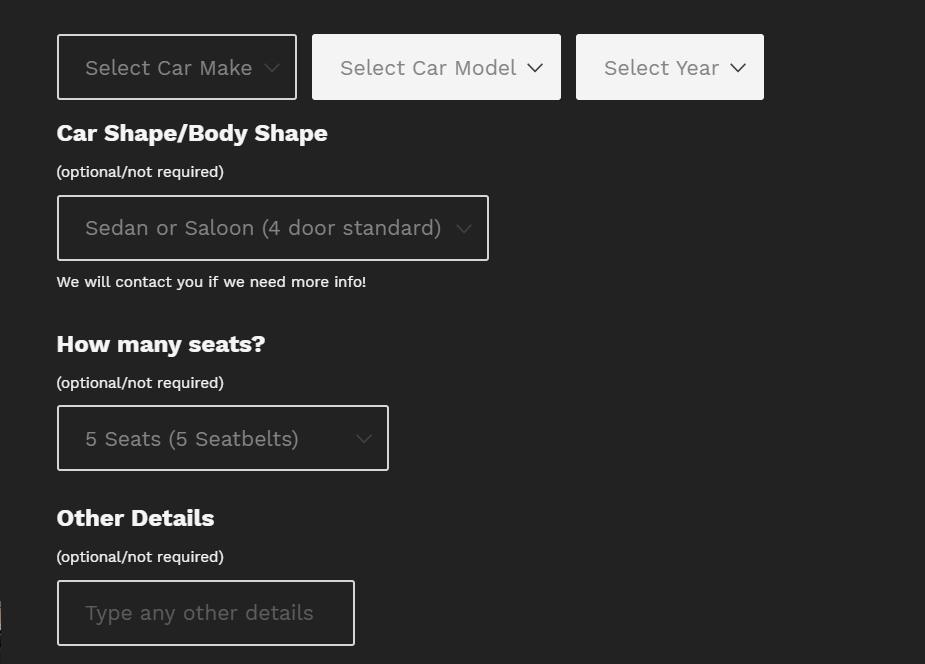Click the Car Shape/Body Shape heading
This screenshot has height=664, width=925.
tap(192, 133)
